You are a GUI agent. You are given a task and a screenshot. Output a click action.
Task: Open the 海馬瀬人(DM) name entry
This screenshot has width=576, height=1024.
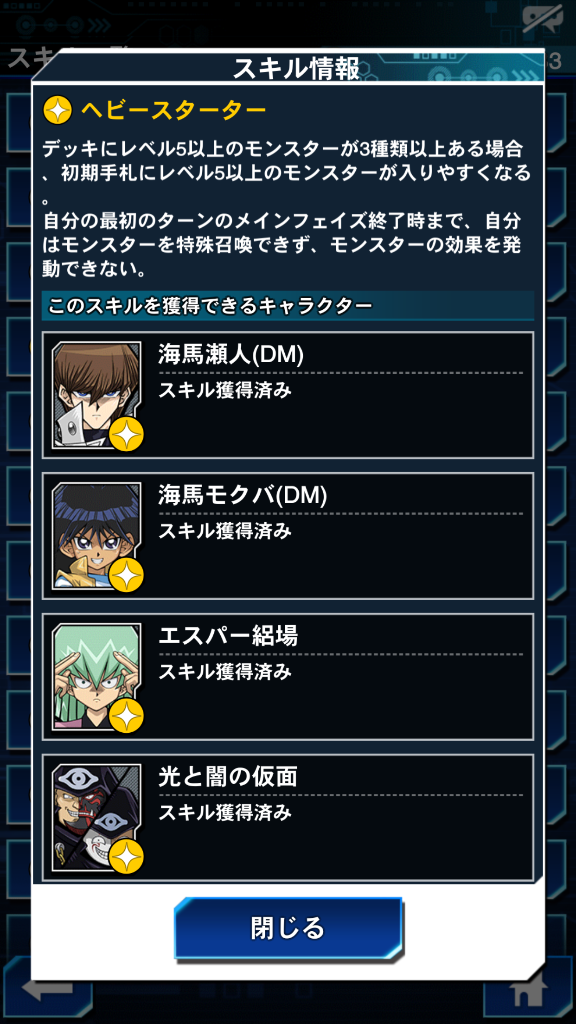point(231,355)
